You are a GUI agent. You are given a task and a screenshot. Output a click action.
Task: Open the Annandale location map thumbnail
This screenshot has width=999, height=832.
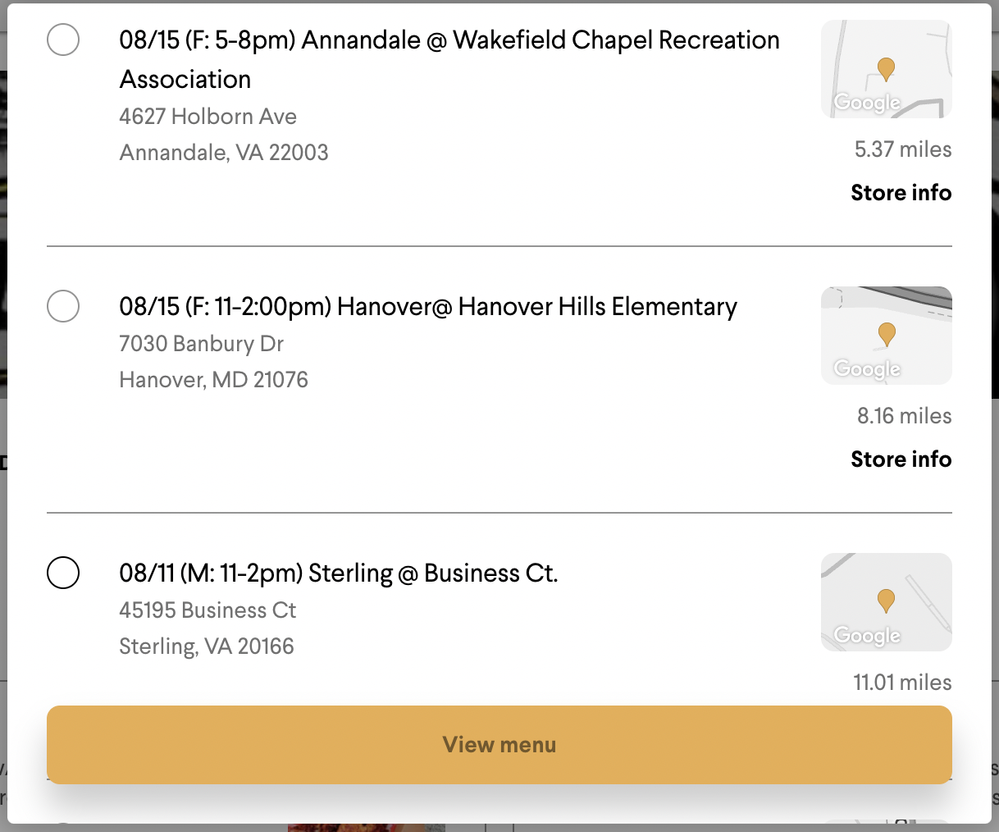coord(886,69)
